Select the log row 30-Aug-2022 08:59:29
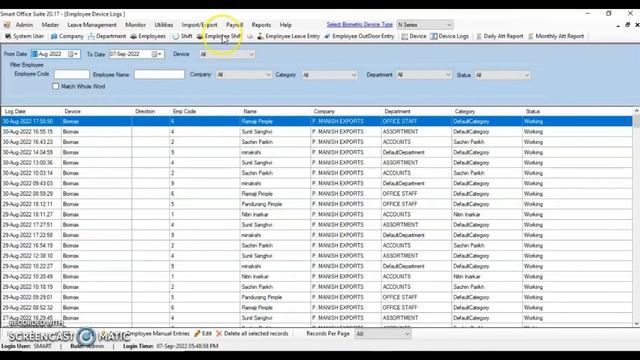The image size is (640, 360). pyautogui.click(x=316, y=194)
